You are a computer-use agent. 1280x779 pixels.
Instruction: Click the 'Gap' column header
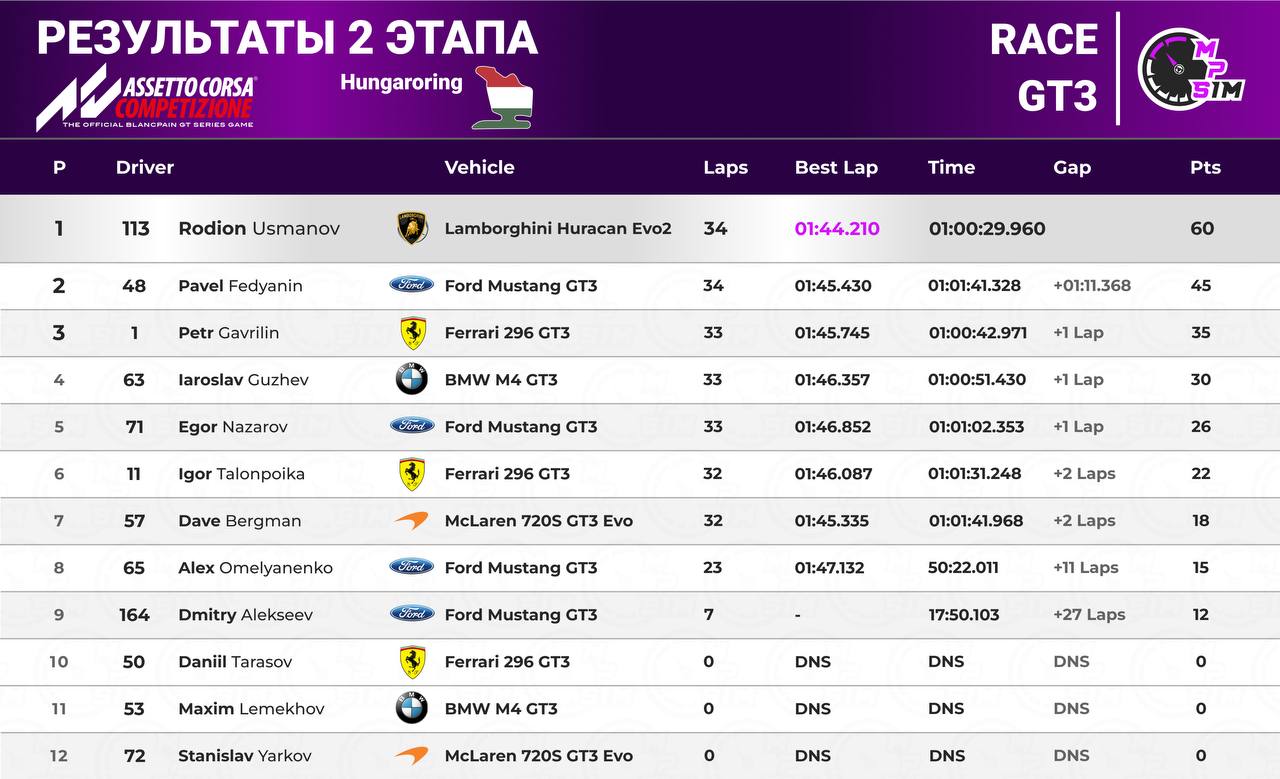[1072, 168]
